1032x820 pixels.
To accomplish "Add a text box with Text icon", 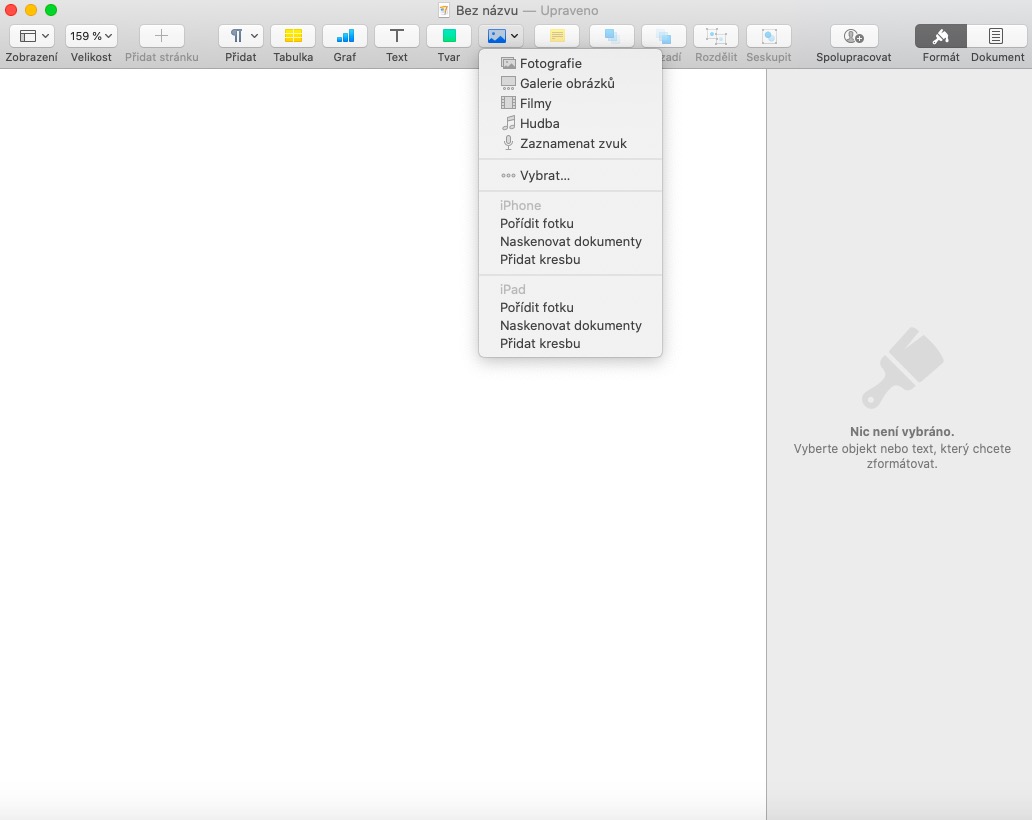I will coord(397,36).
